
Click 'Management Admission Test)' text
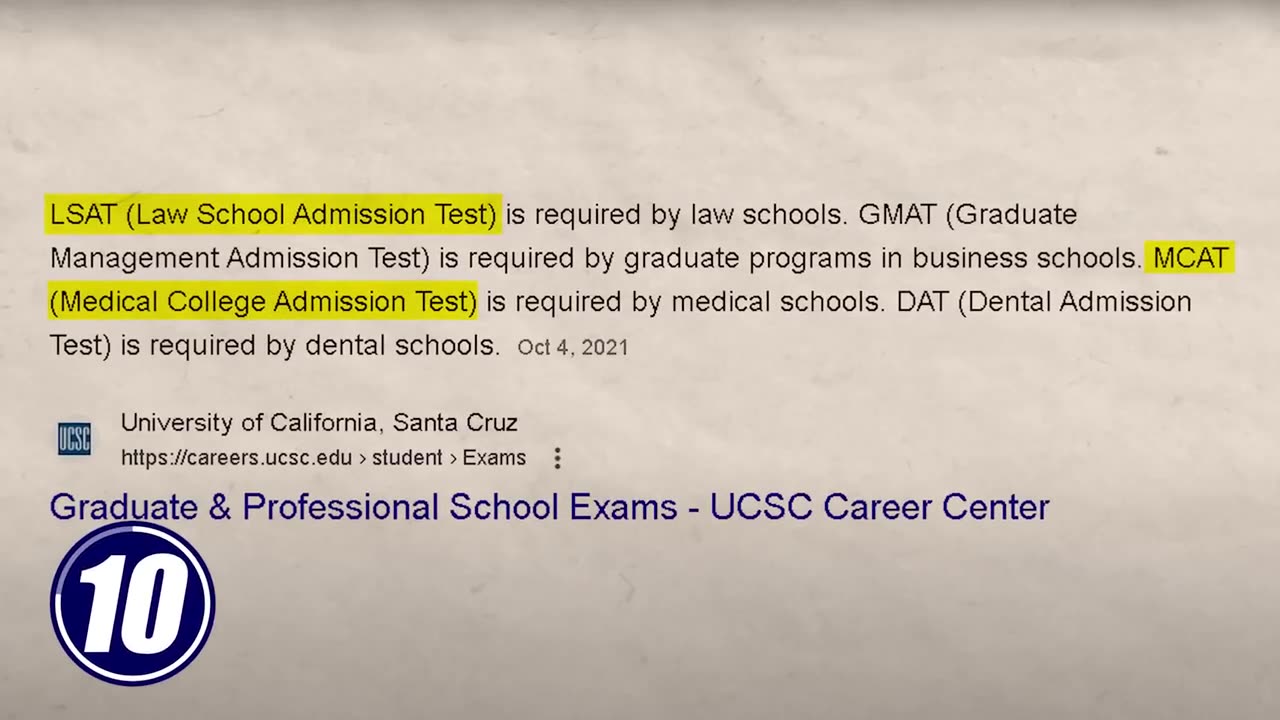240,258
